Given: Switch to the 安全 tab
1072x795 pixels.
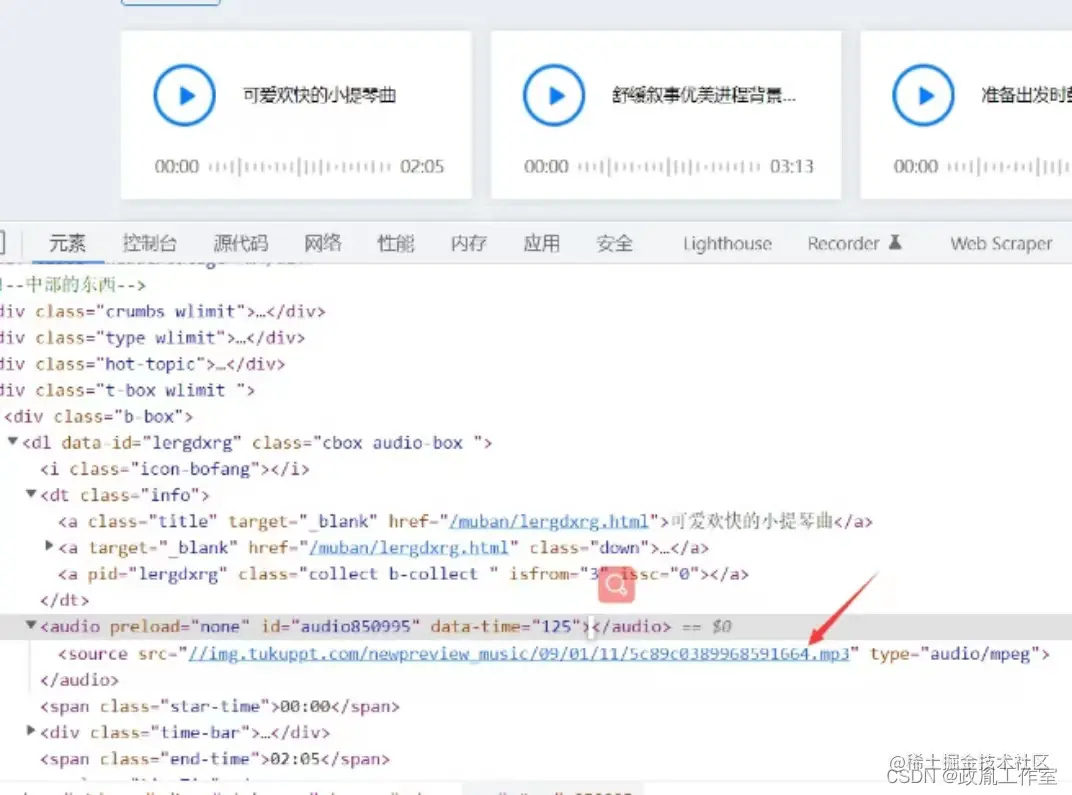Looking at the screenshot, I should pos(615,243).
